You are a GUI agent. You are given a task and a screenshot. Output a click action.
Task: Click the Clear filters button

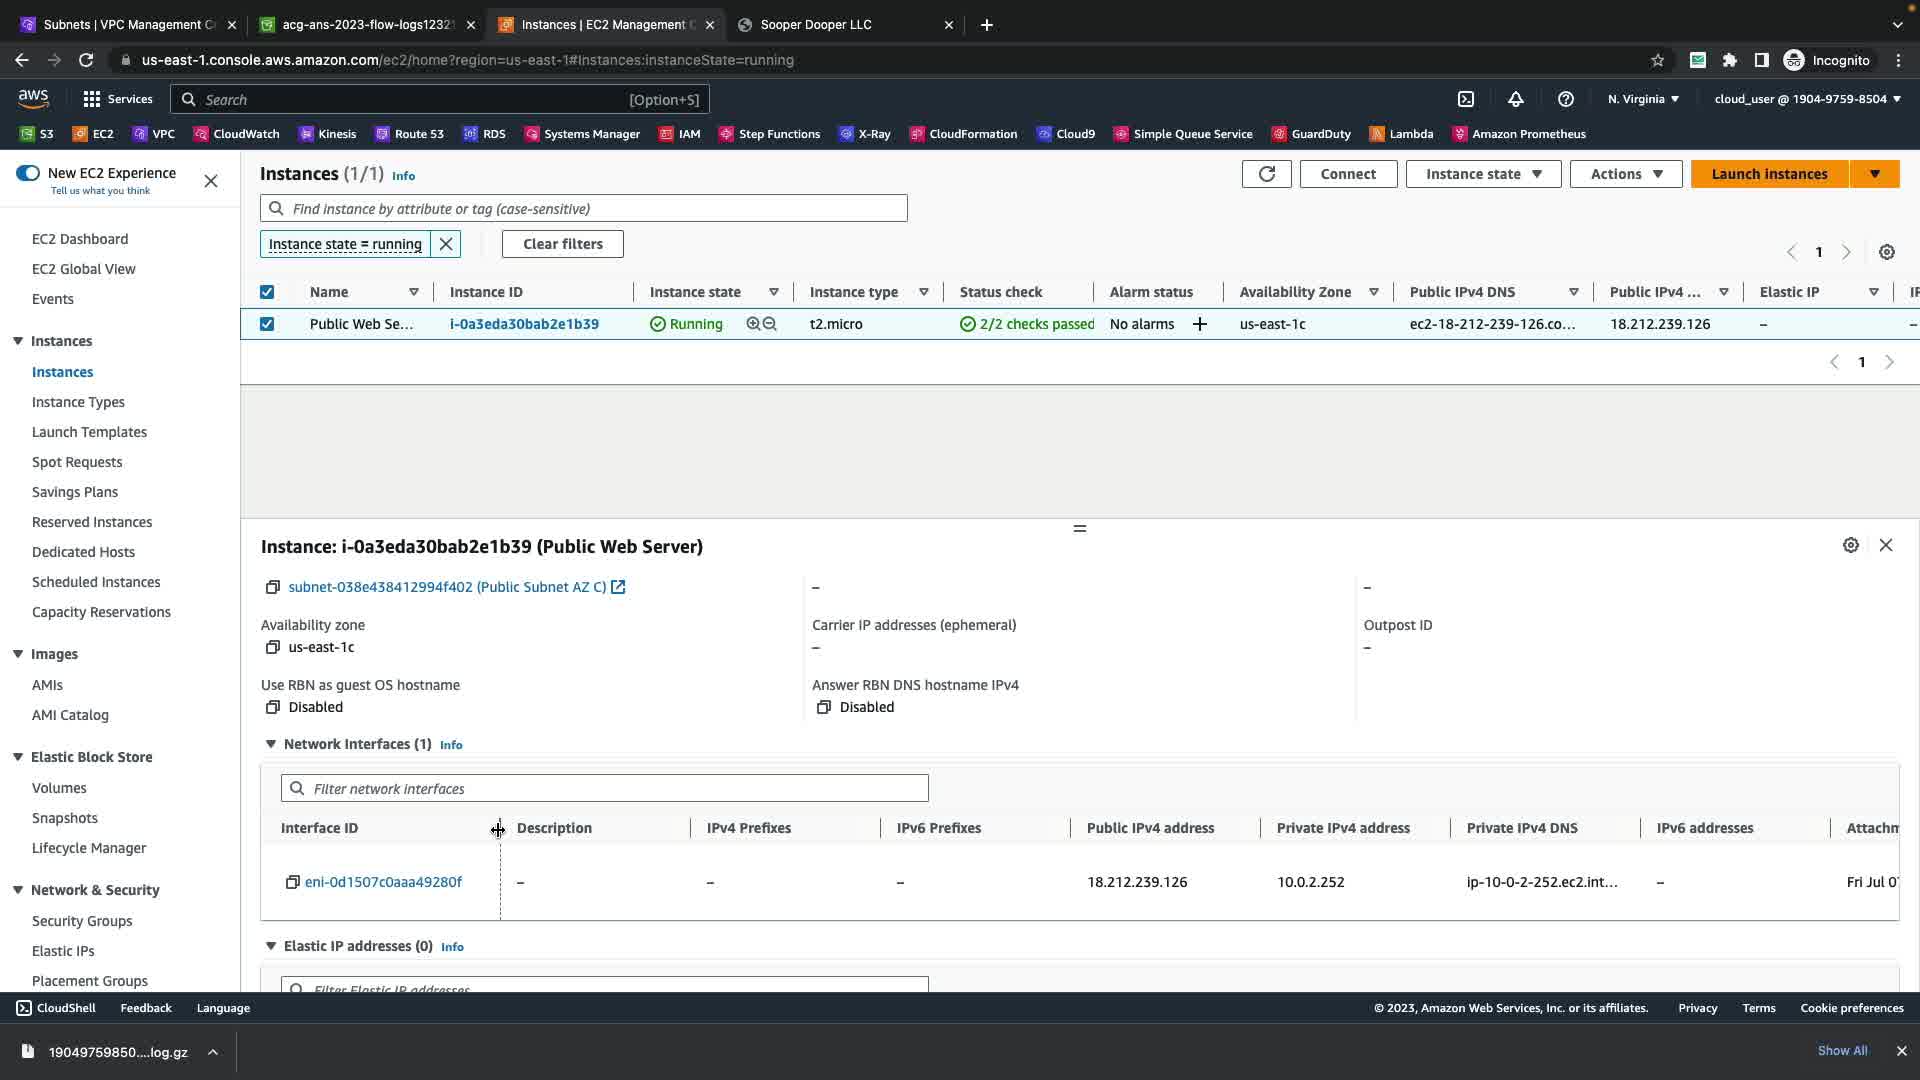click(562, 244)
